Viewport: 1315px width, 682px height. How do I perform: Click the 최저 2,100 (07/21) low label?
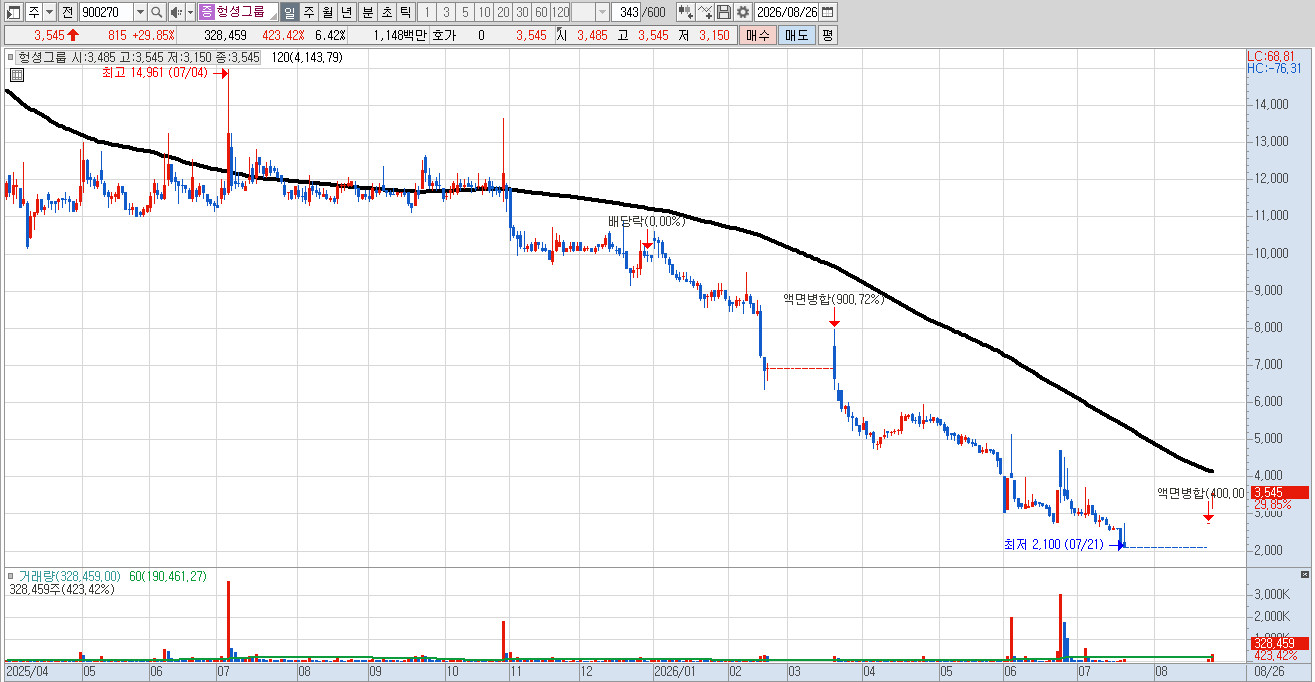point(1056,545)
